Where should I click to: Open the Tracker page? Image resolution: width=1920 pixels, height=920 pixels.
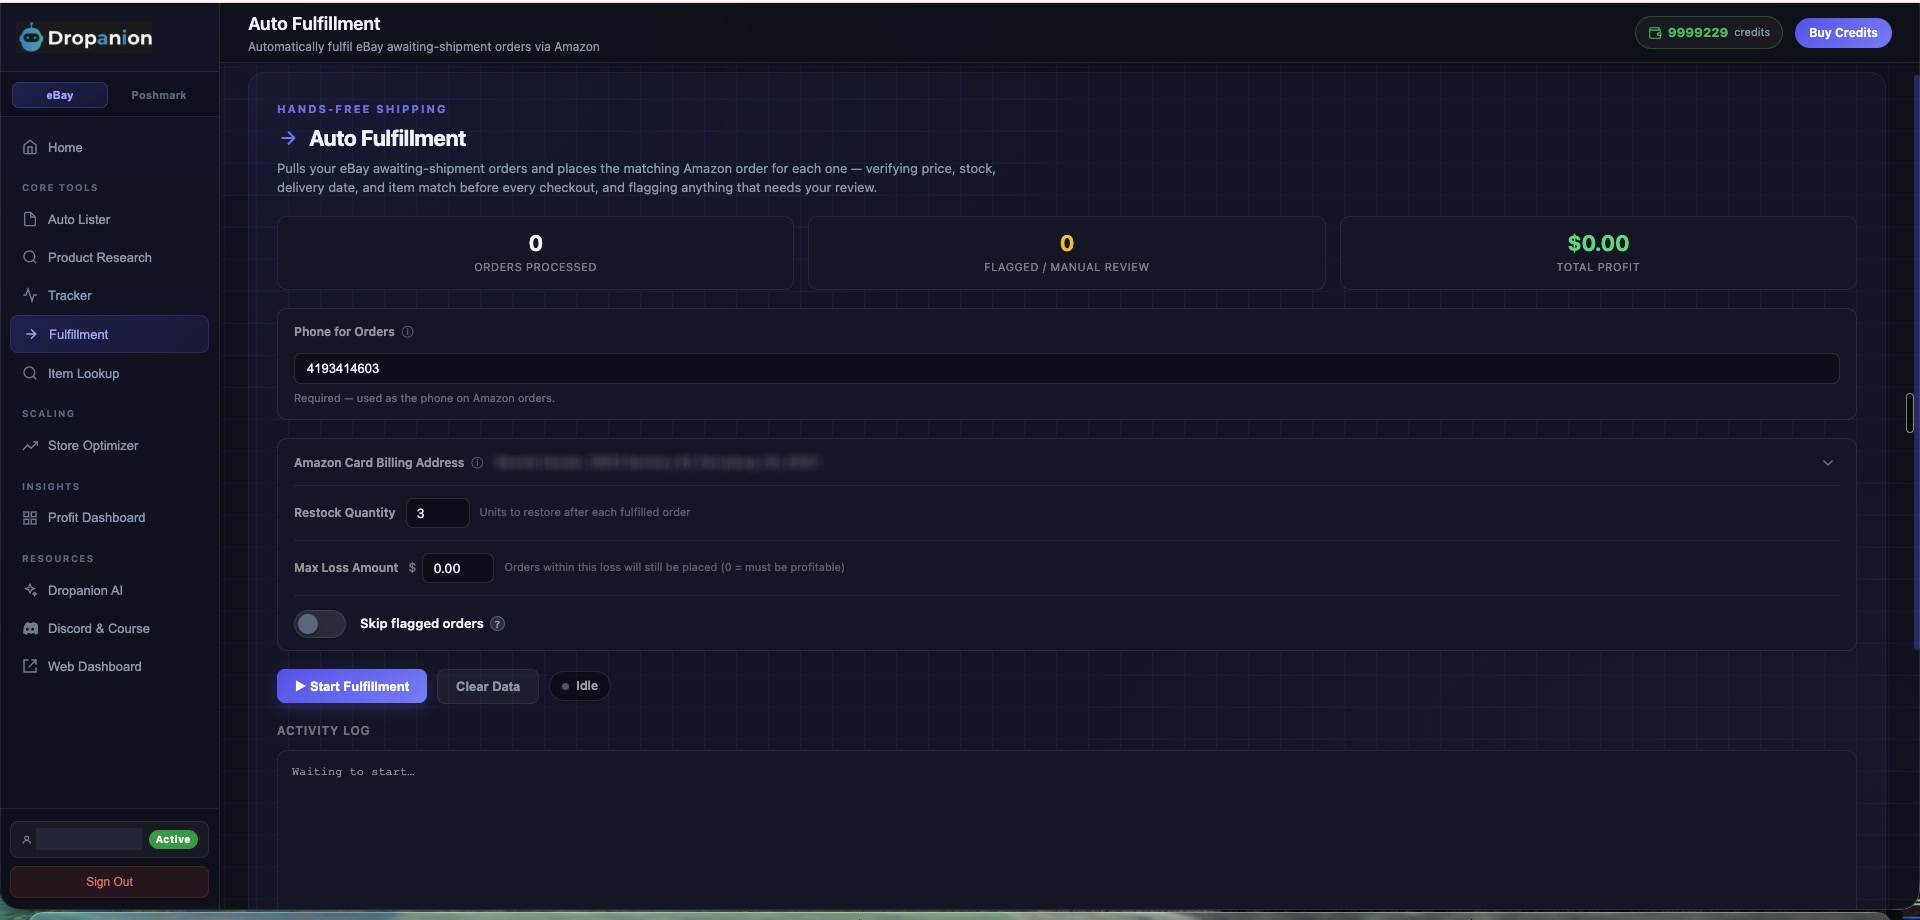coord(109,295)
